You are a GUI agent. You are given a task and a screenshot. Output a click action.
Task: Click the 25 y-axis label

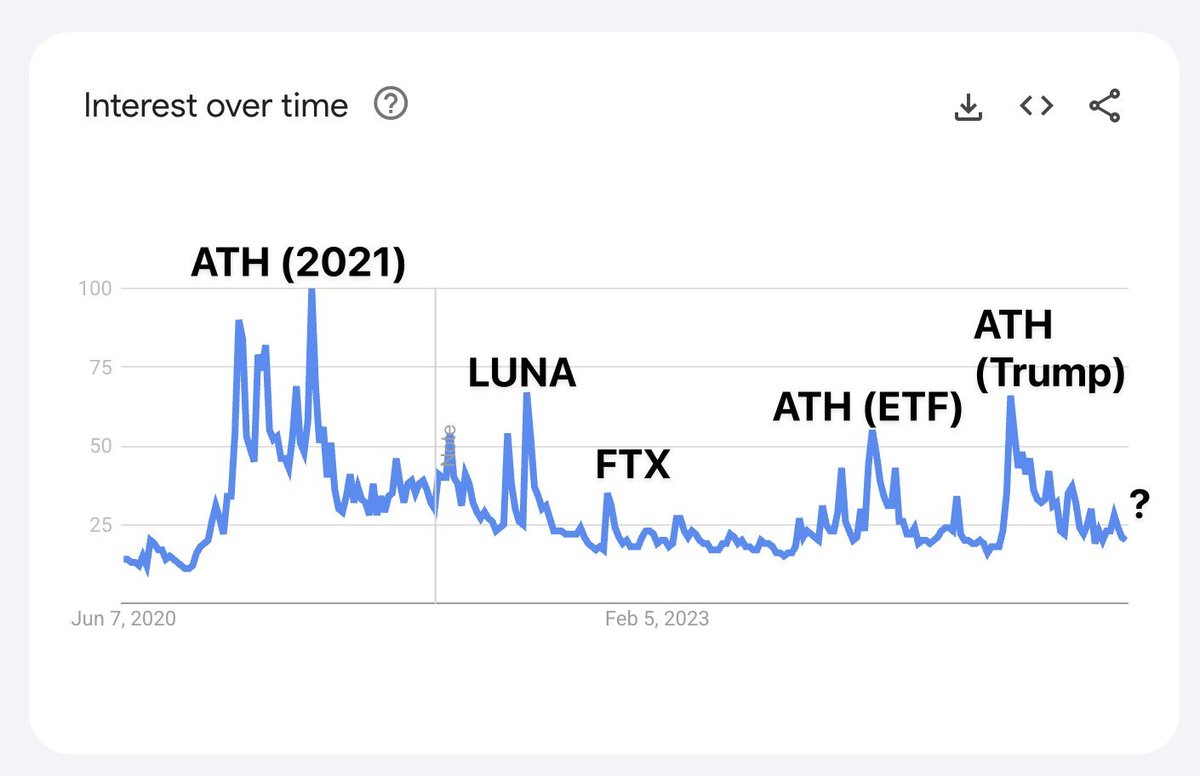(100, 525)
